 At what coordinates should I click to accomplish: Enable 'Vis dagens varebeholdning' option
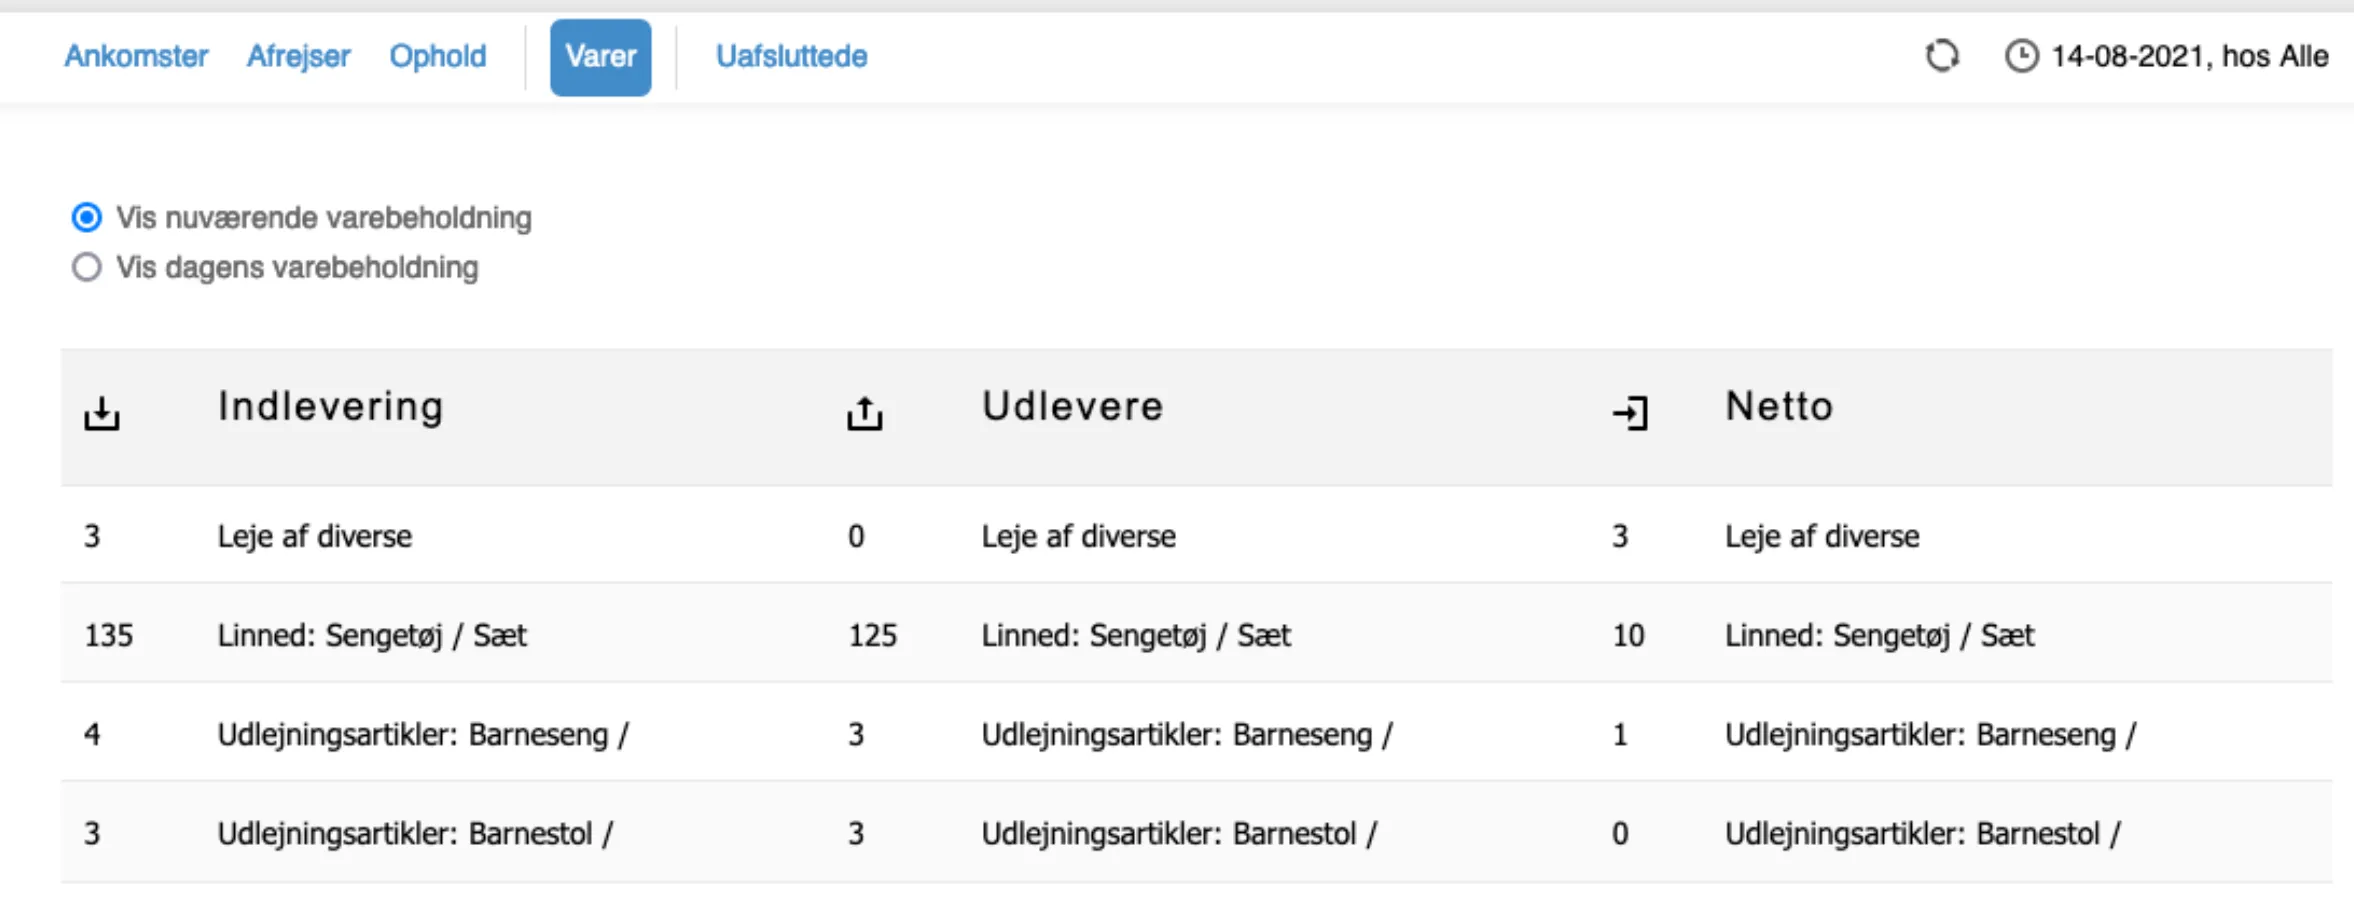coord(86,267)
